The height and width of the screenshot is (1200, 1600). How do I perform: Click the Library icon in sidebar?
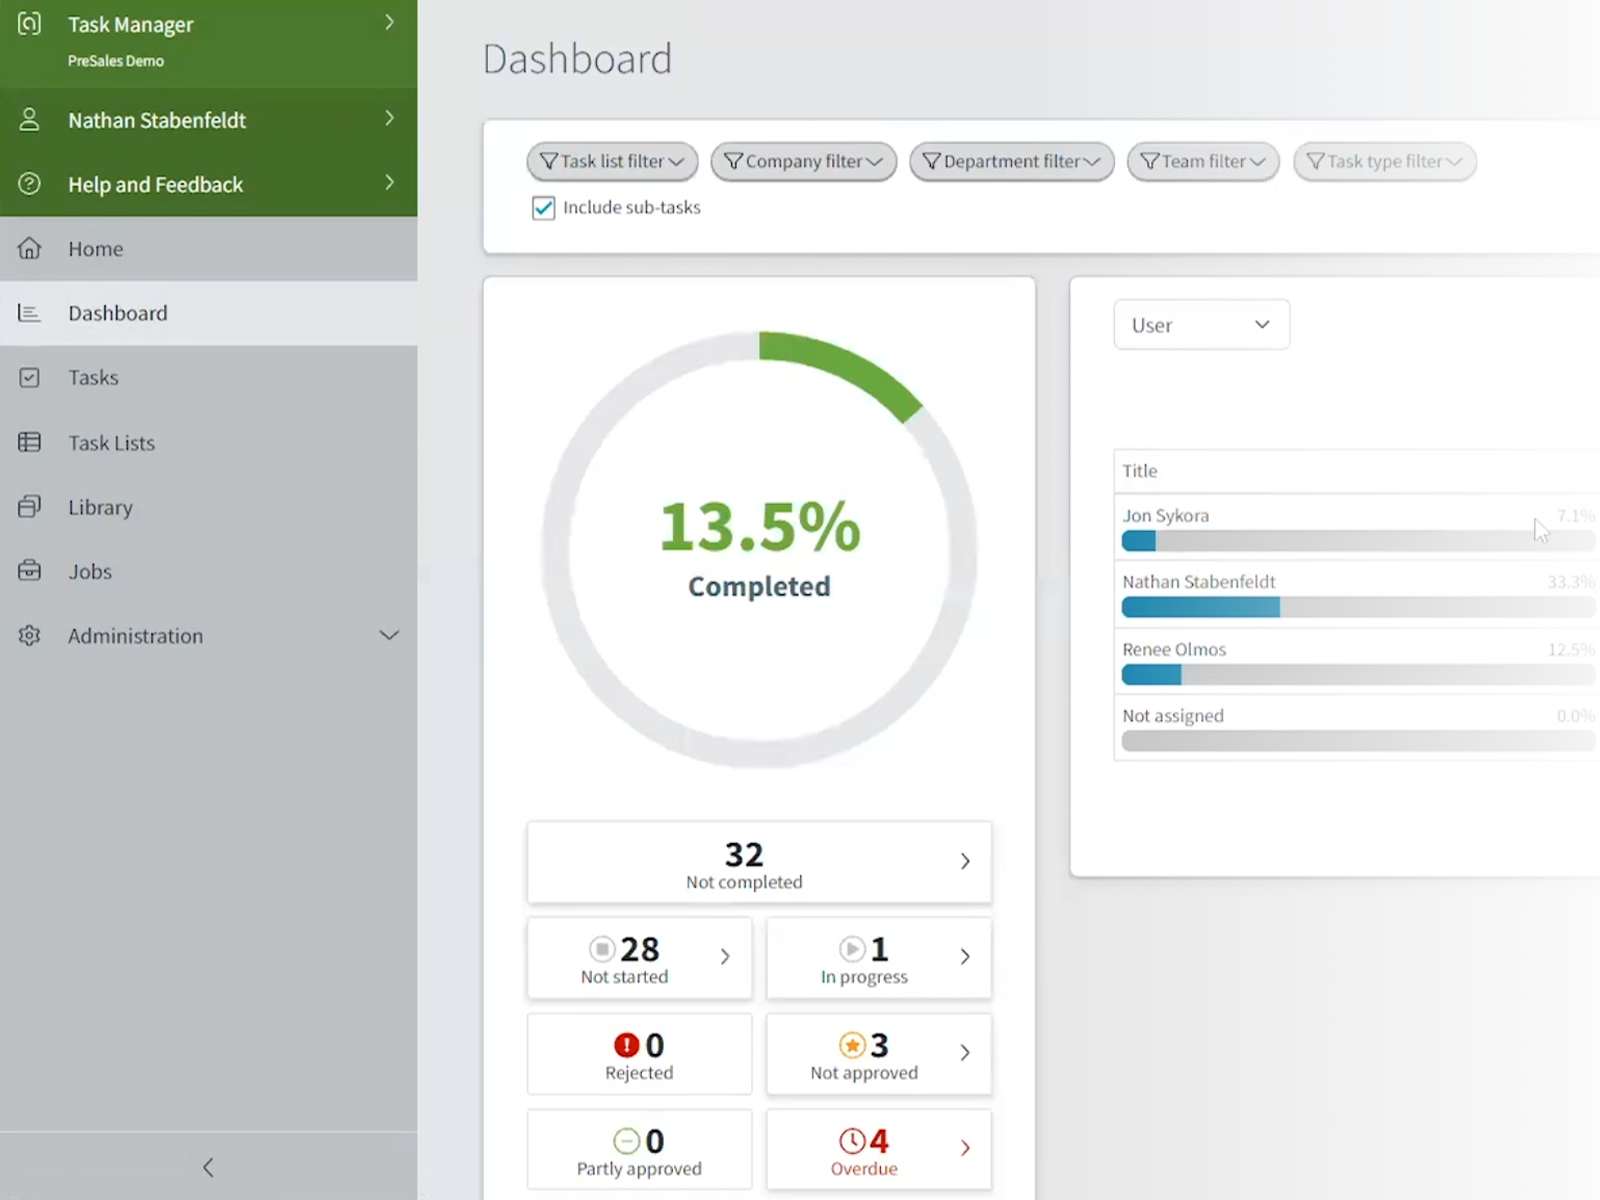click(30, 507)
